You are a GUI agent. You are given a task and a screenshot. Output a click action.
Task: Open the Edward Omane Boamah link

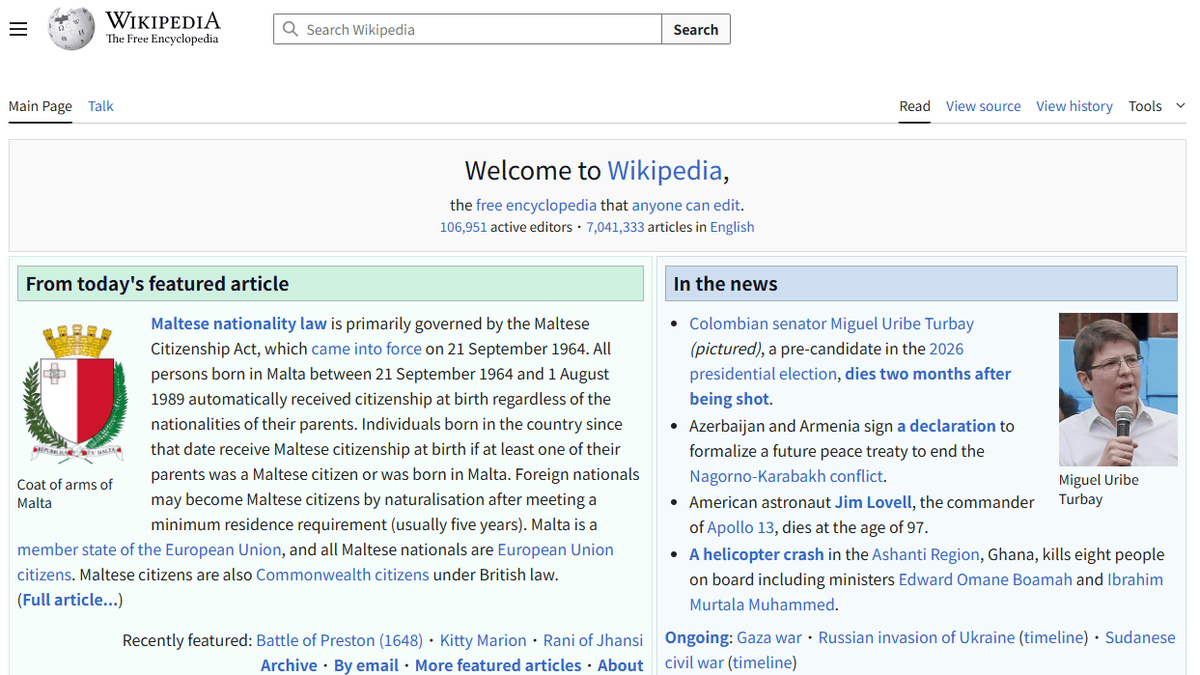pyautogui.click(x=985, y=579)
